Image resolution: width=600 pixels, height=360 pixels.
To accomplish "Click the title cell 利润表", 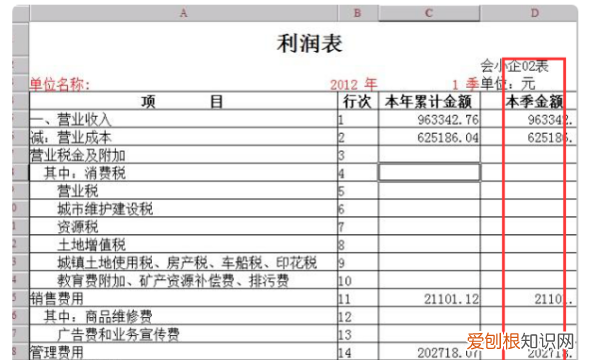I will coord(310,43).
